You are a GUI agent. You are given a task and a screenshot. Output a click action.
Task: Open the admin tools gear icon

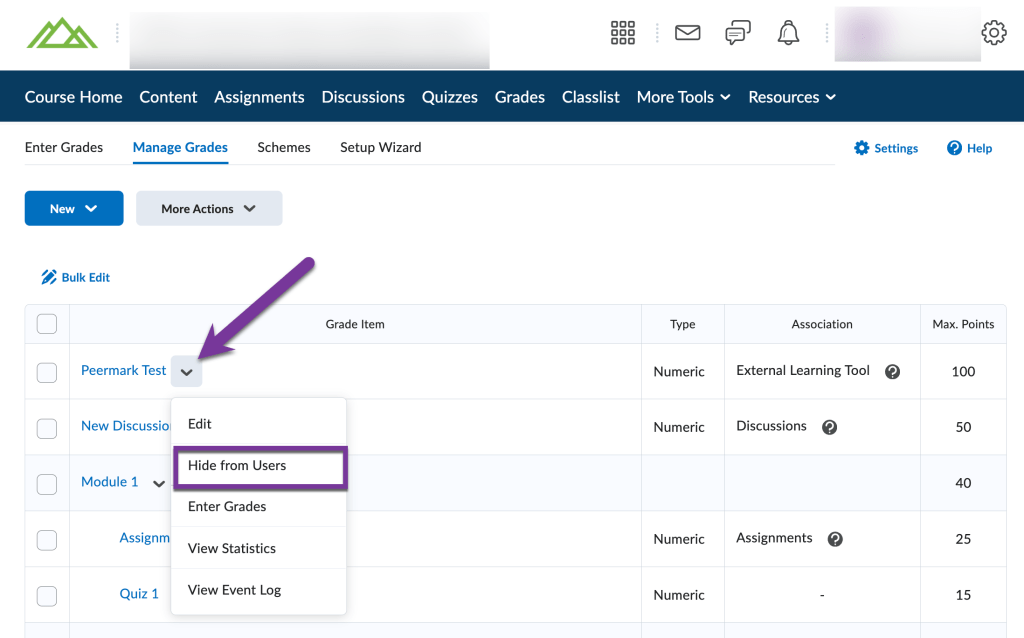pos(993,33)
